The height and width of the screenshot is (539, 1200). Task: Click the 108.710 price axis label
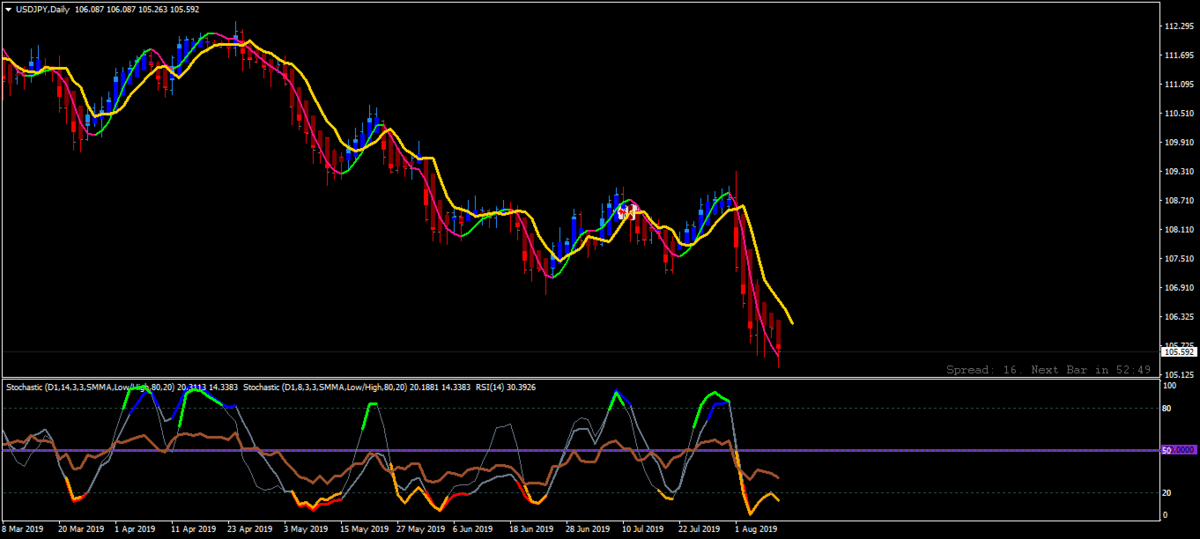tap(1177, 201)
